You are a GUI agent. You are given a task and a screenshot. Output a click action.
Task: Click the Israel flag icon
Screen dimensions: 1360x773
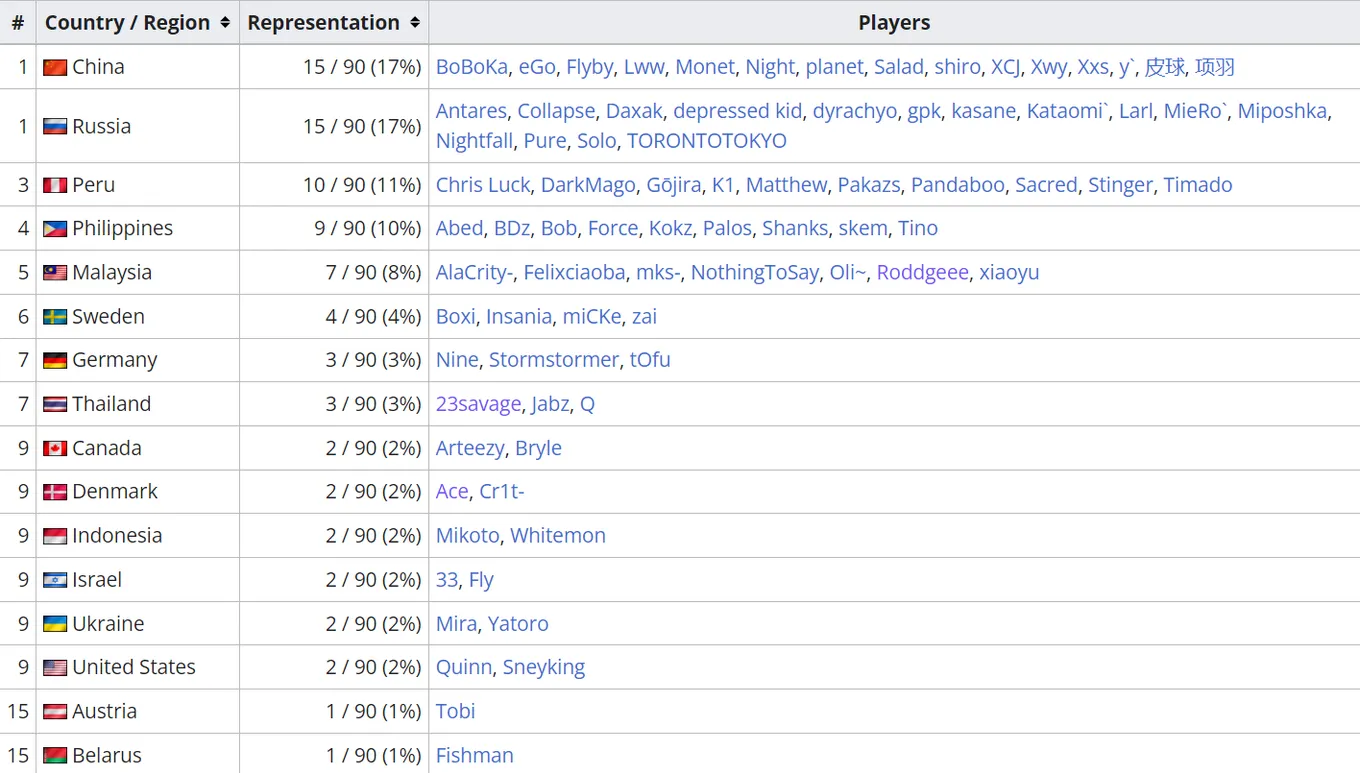pos(55,580)
